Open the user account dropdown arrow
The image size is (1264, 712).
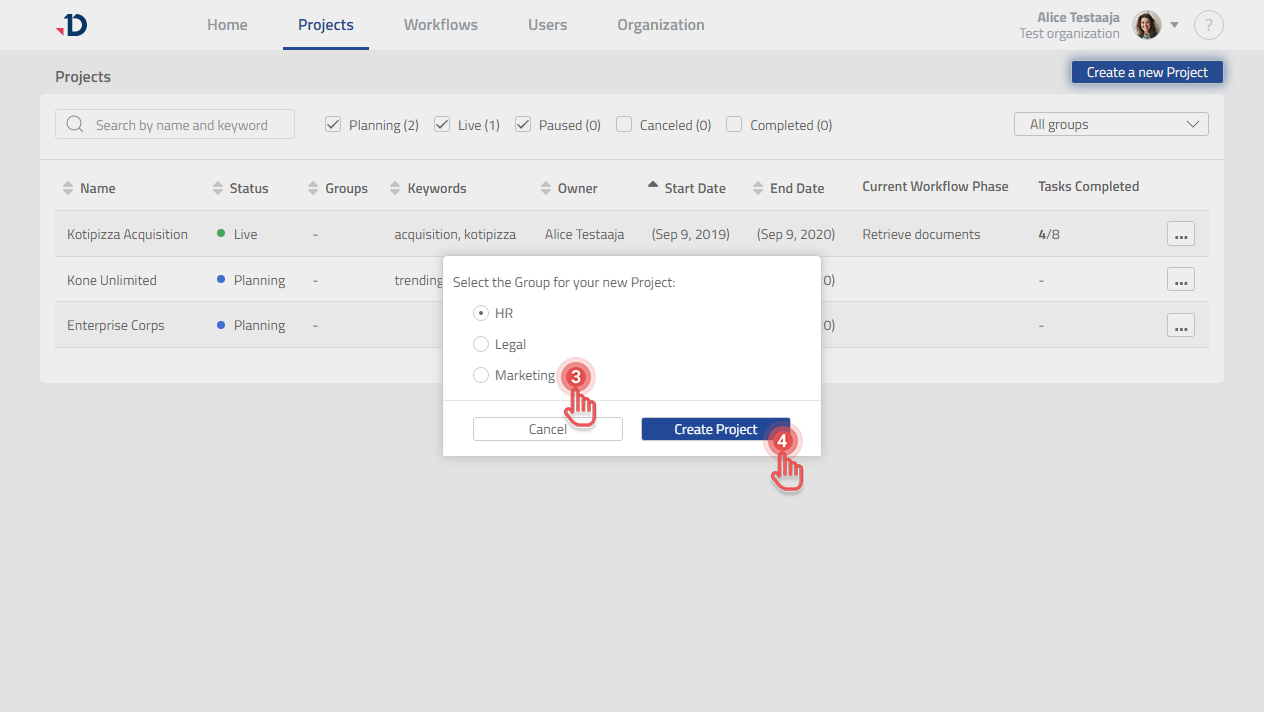tap(1175, 25)
